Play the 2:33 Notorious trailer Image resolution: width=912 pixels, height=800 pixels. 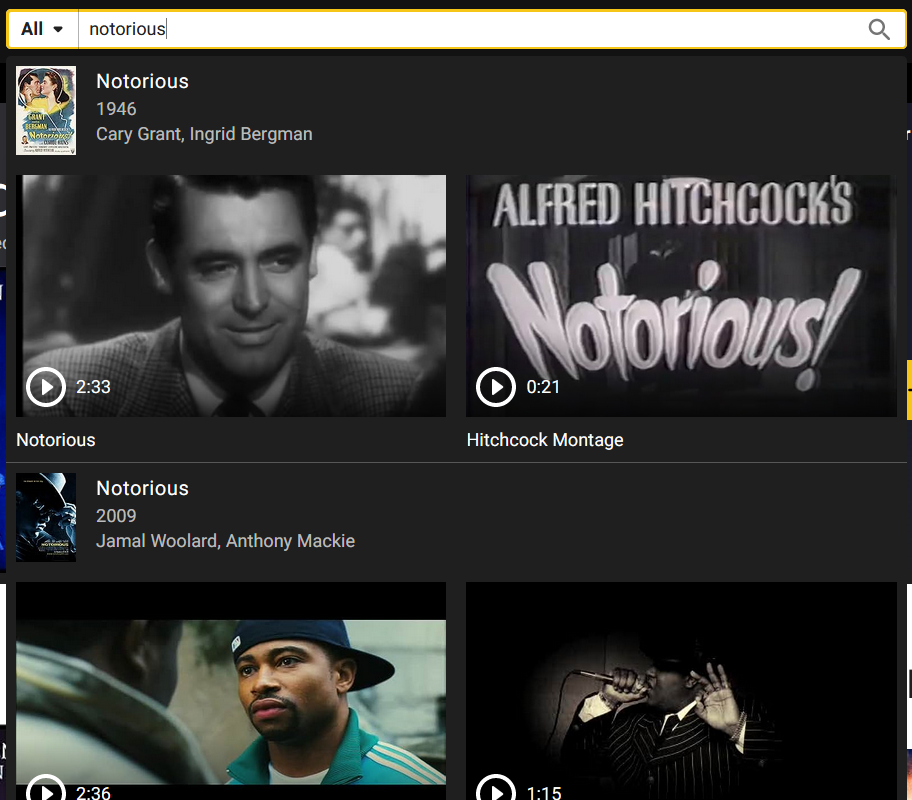point(46,387)
